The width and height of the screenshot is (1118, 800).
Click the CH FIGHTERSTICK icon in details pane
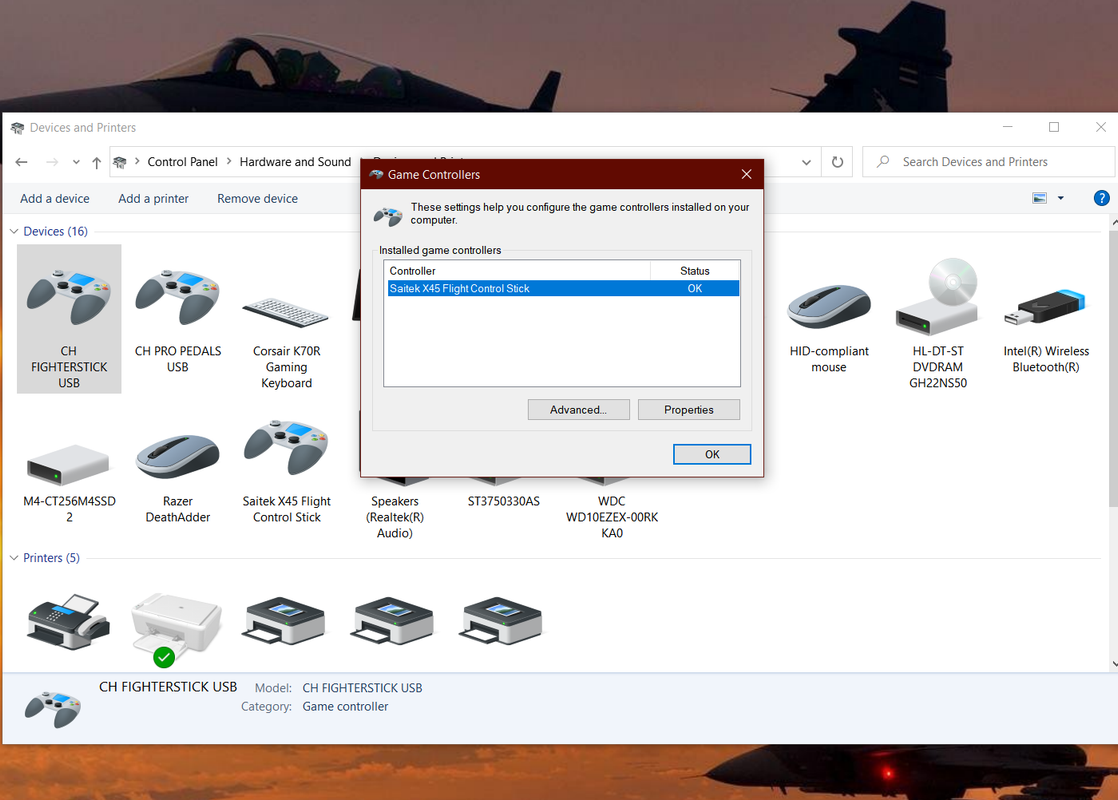[x=53, y=709]
